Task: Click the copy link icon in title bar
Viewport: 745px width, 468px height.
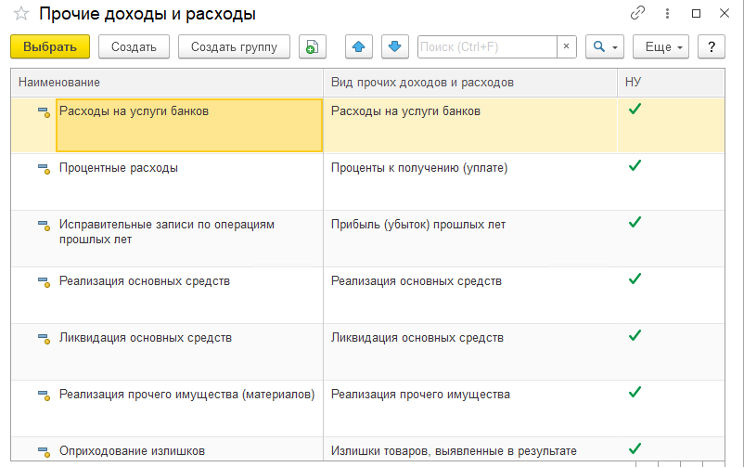Action: pyautogui.click(x=638, y=13)
